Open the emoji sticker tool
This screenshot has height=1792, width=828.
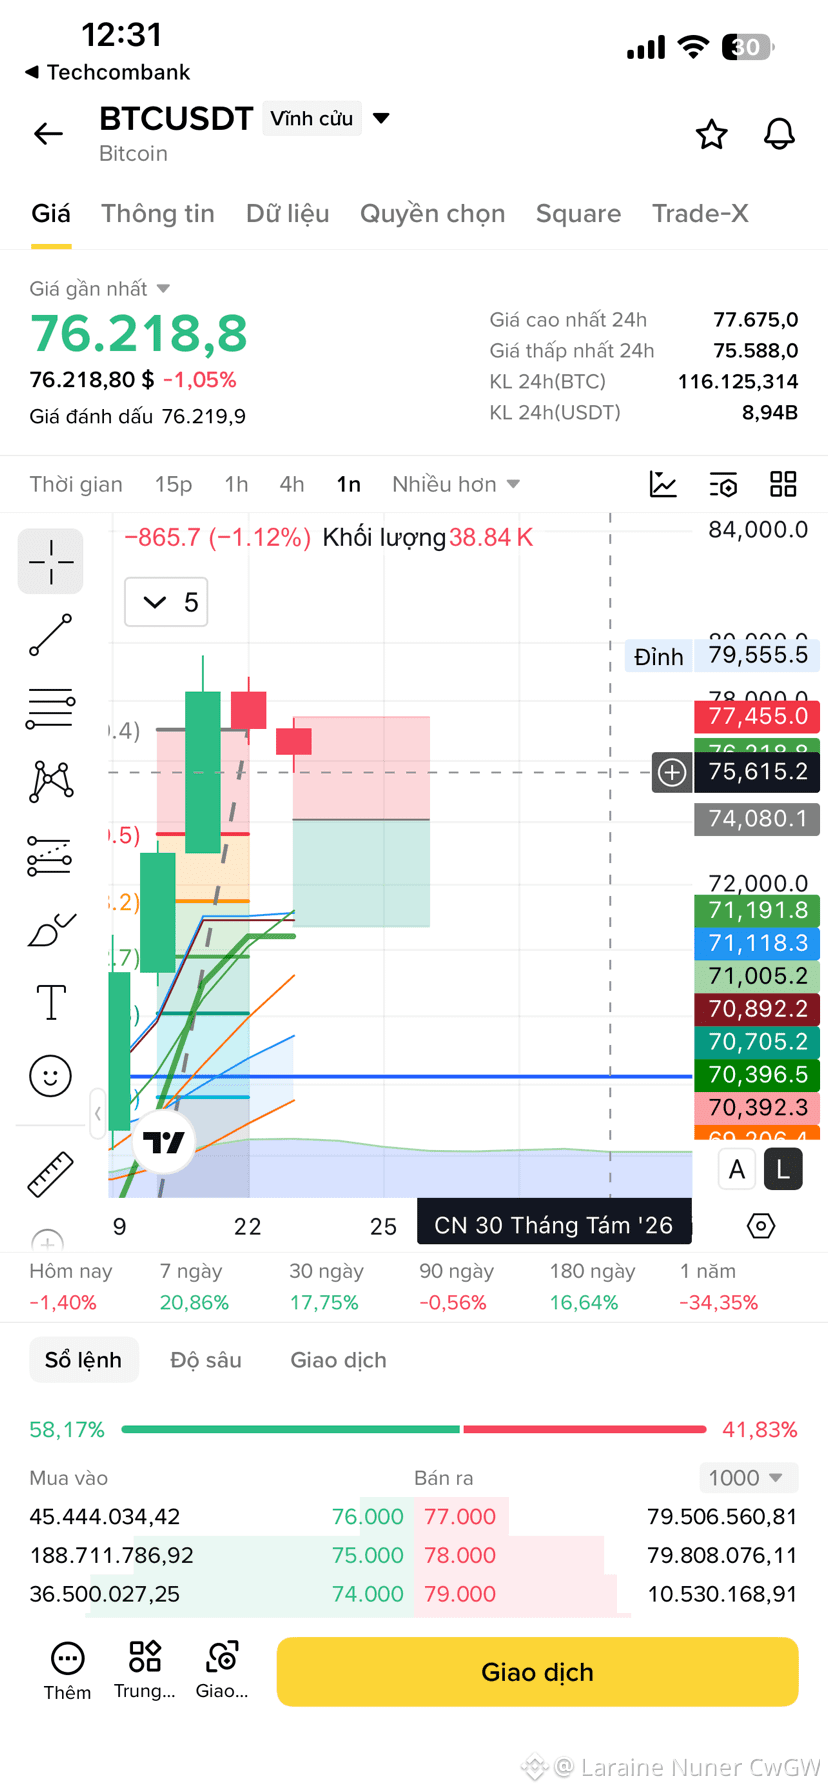(51, 1076)
